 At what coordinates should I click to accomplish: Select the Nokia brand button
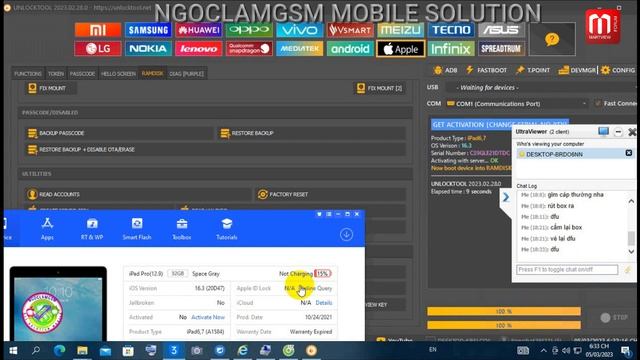pyautogui.click(x=148, y=49)
